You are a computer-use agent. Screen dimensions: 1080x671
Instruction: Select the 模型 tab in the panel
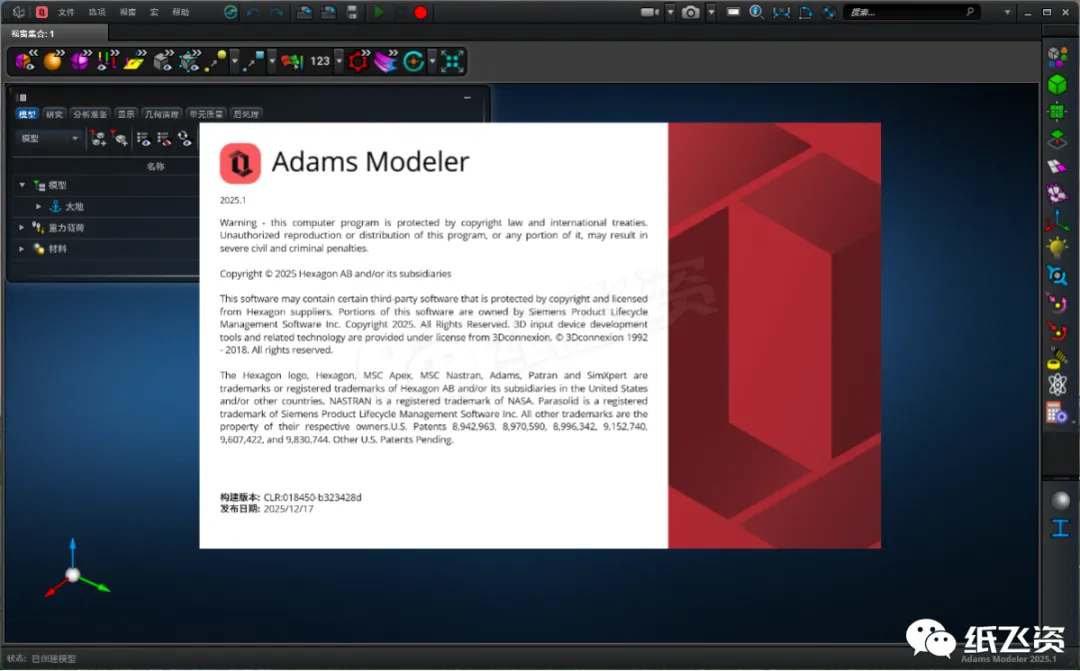pyautogui.click(x=28, y=114)
